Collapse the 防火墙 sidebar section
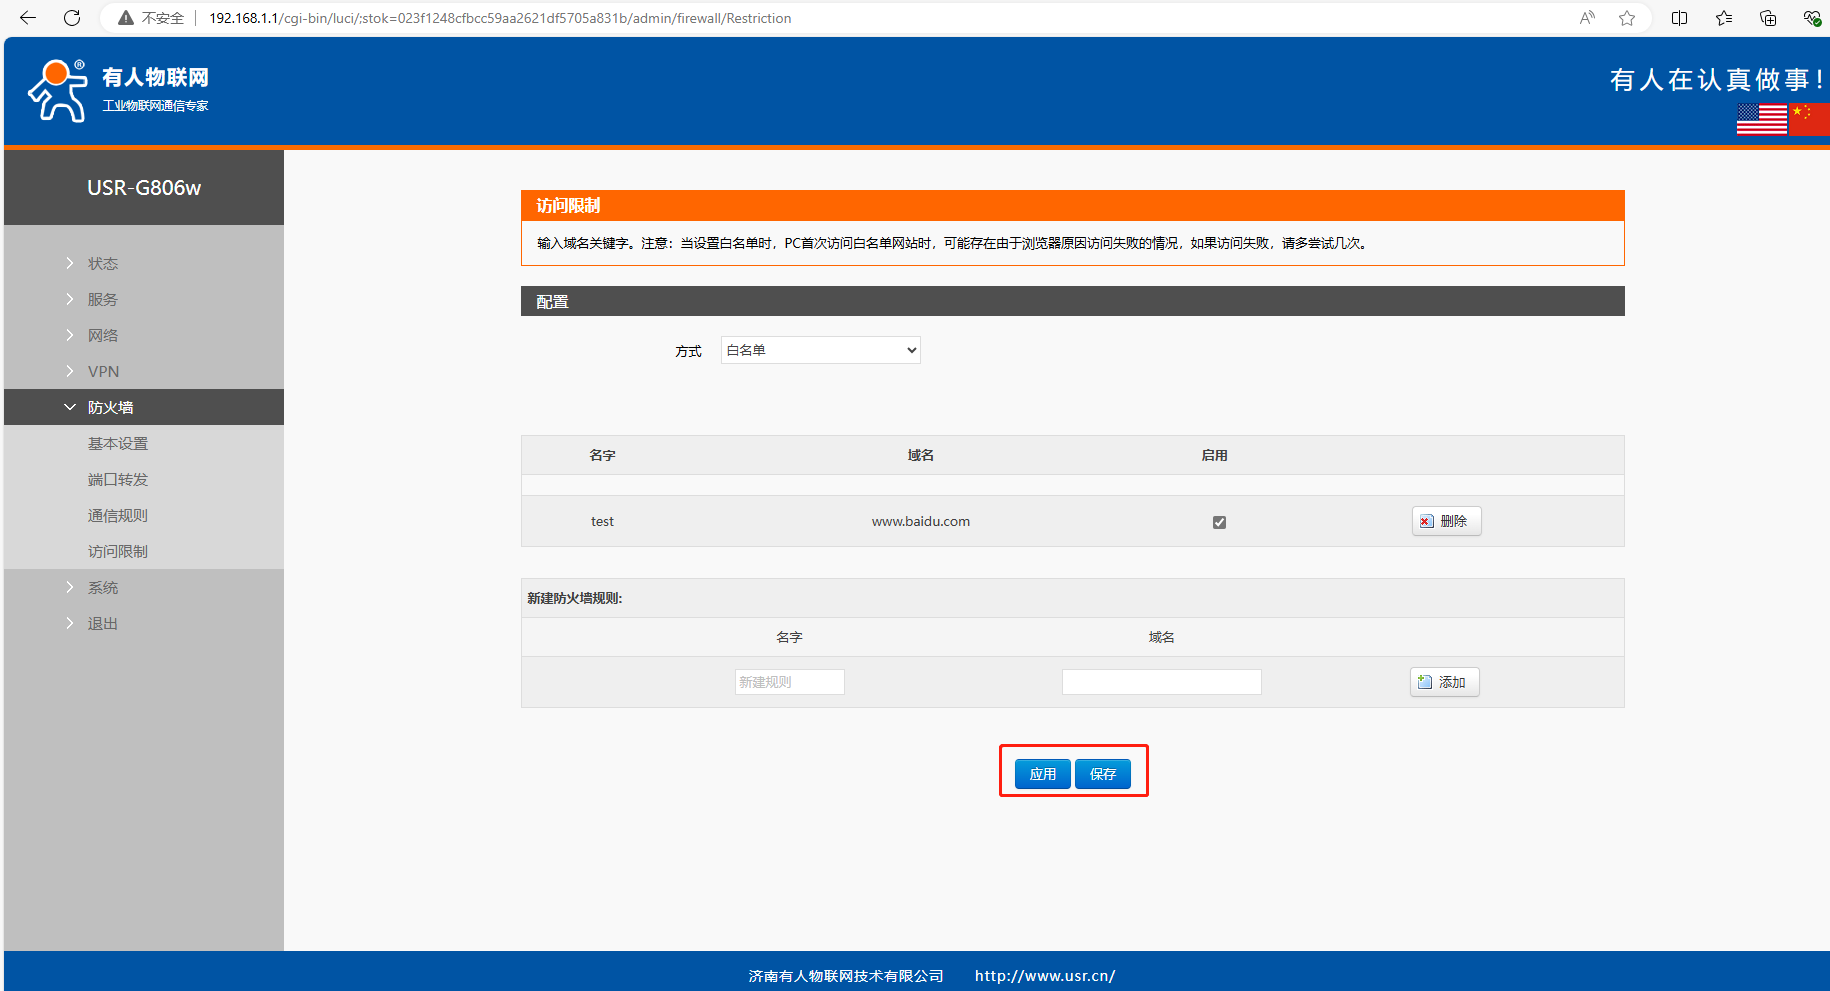The height and width of the screenshot is (991, 1830). [110, 407]
